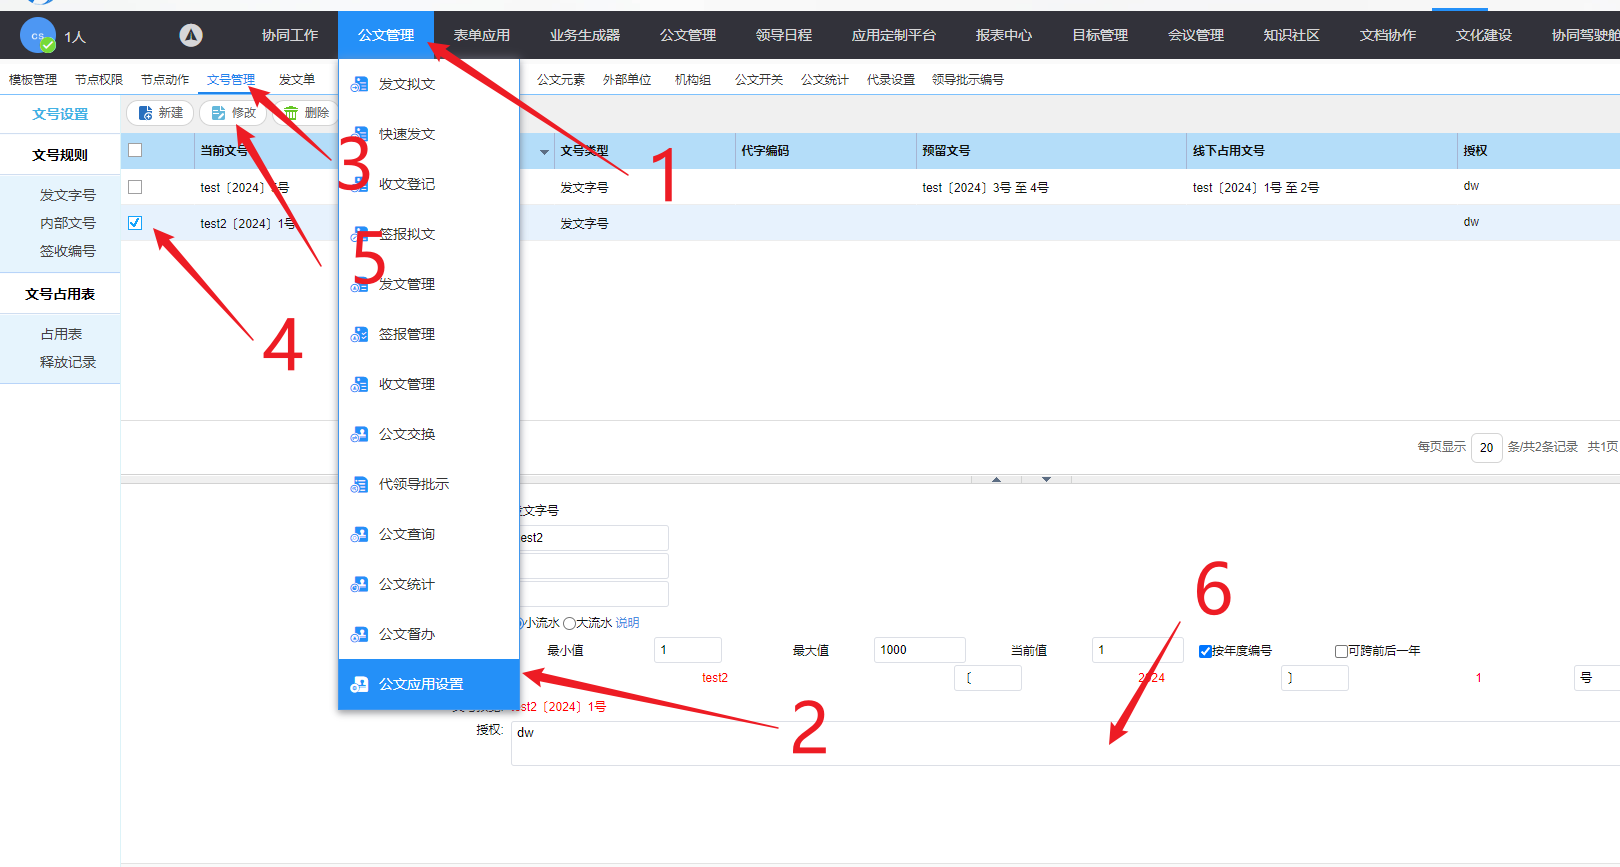Click the 删除 toolbar button
Viewport: 1620px width, 867px height.
pos(306,113)
